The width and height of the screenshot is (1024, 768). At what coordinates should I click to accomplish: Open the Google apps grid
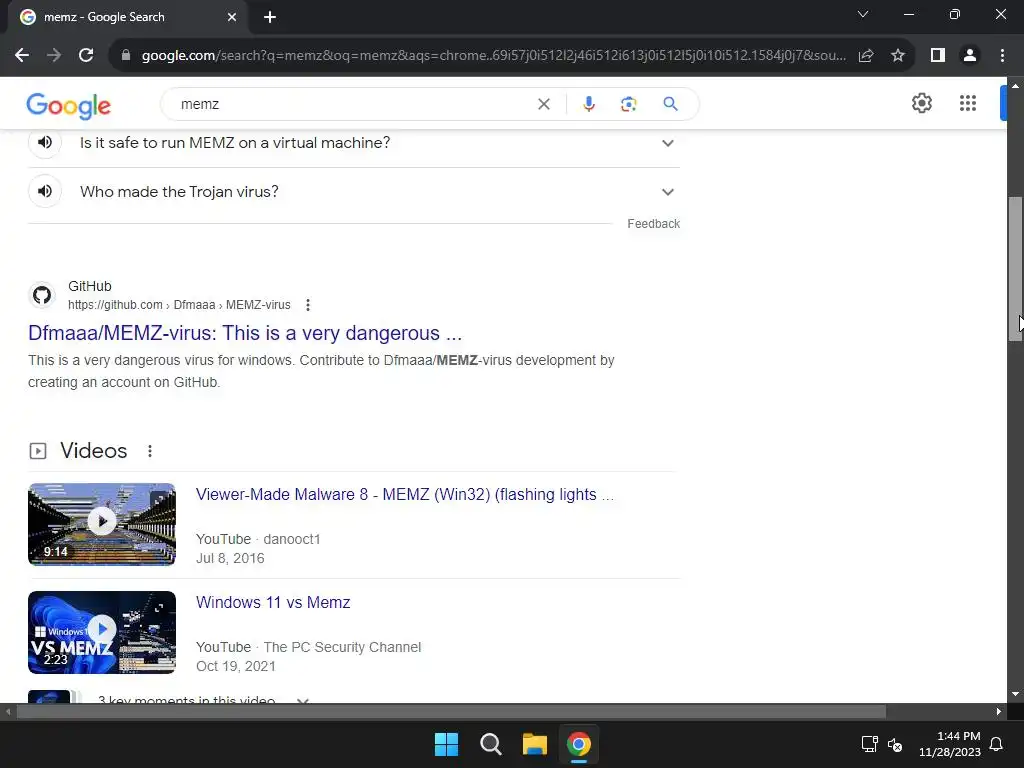968,103
